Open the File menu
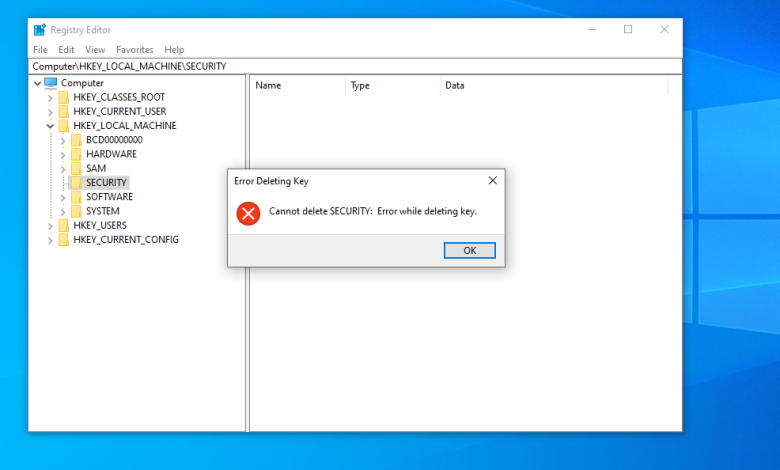 [40, 50]
